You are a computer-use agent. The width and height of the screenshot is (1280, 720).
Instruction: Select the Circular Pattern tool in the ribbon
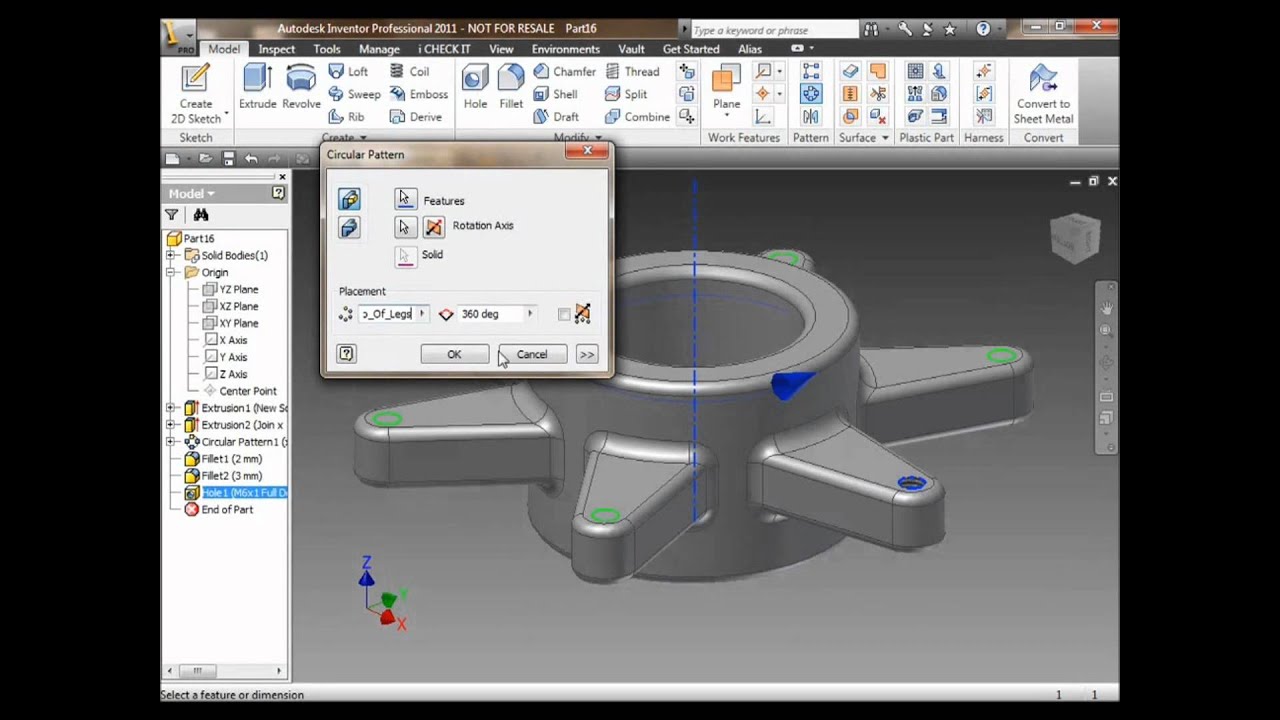(x=811, y=93)
